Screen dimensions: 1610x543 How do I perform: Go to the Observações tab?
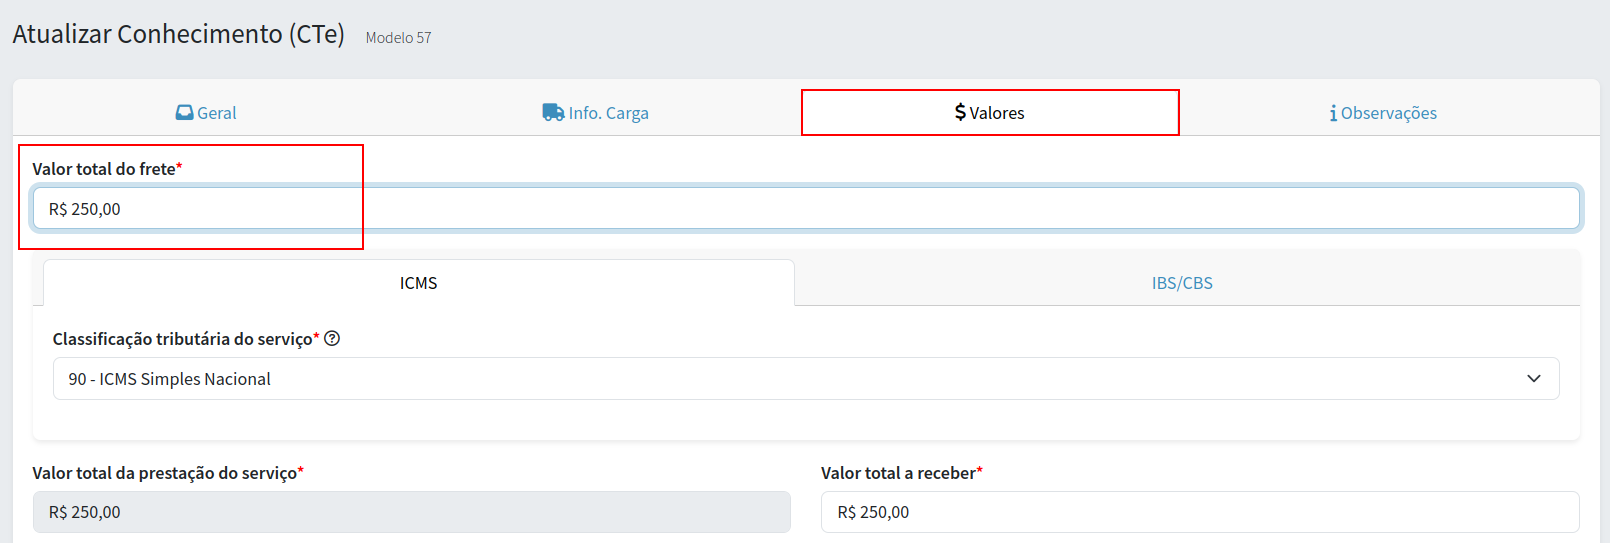point(1388,113)
